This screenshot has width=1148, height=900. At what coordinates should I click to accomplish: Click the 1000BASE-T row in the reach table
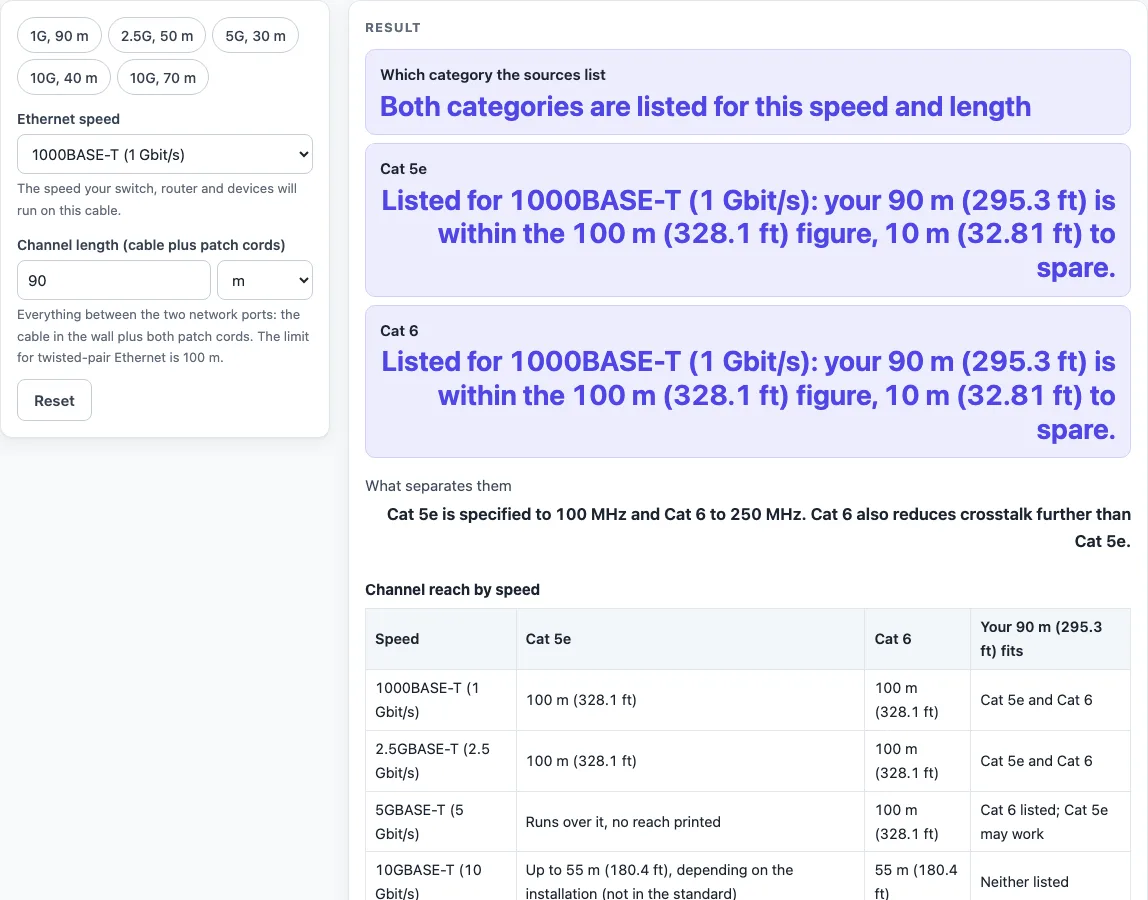[748, 700]
